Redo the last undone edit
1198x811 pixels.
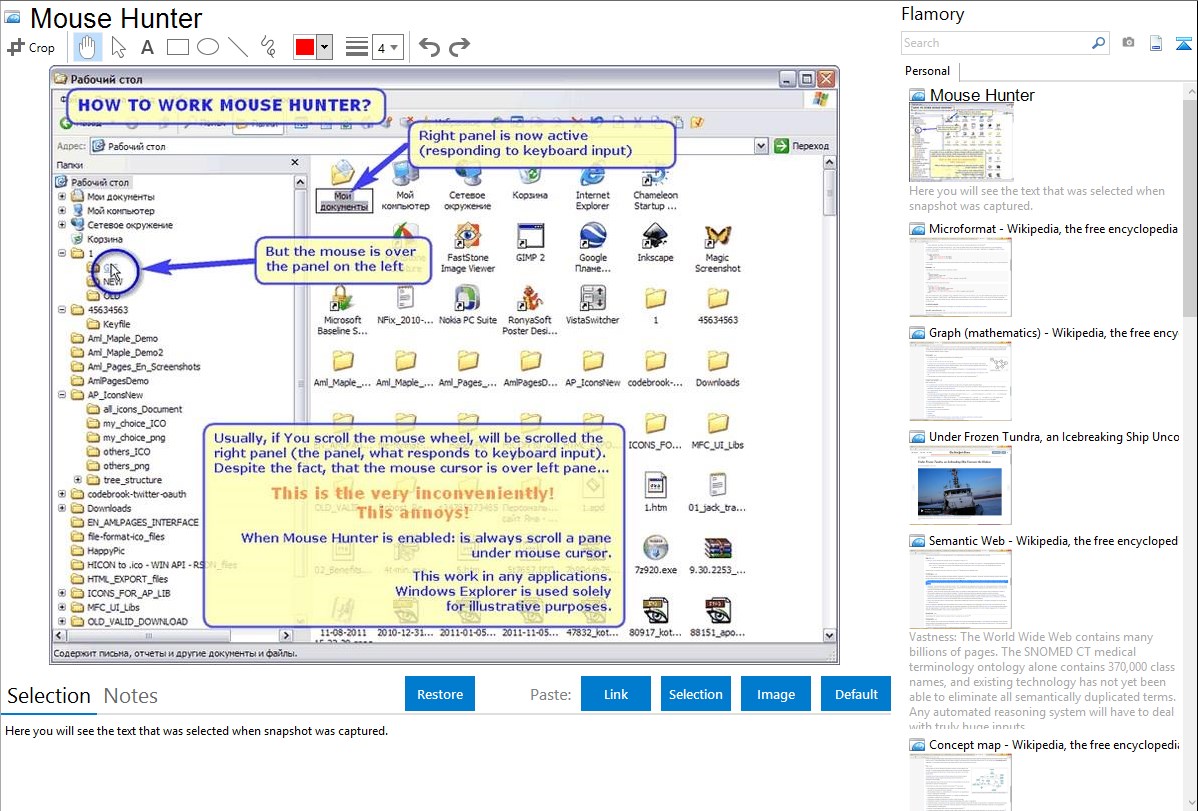point(459,47)
